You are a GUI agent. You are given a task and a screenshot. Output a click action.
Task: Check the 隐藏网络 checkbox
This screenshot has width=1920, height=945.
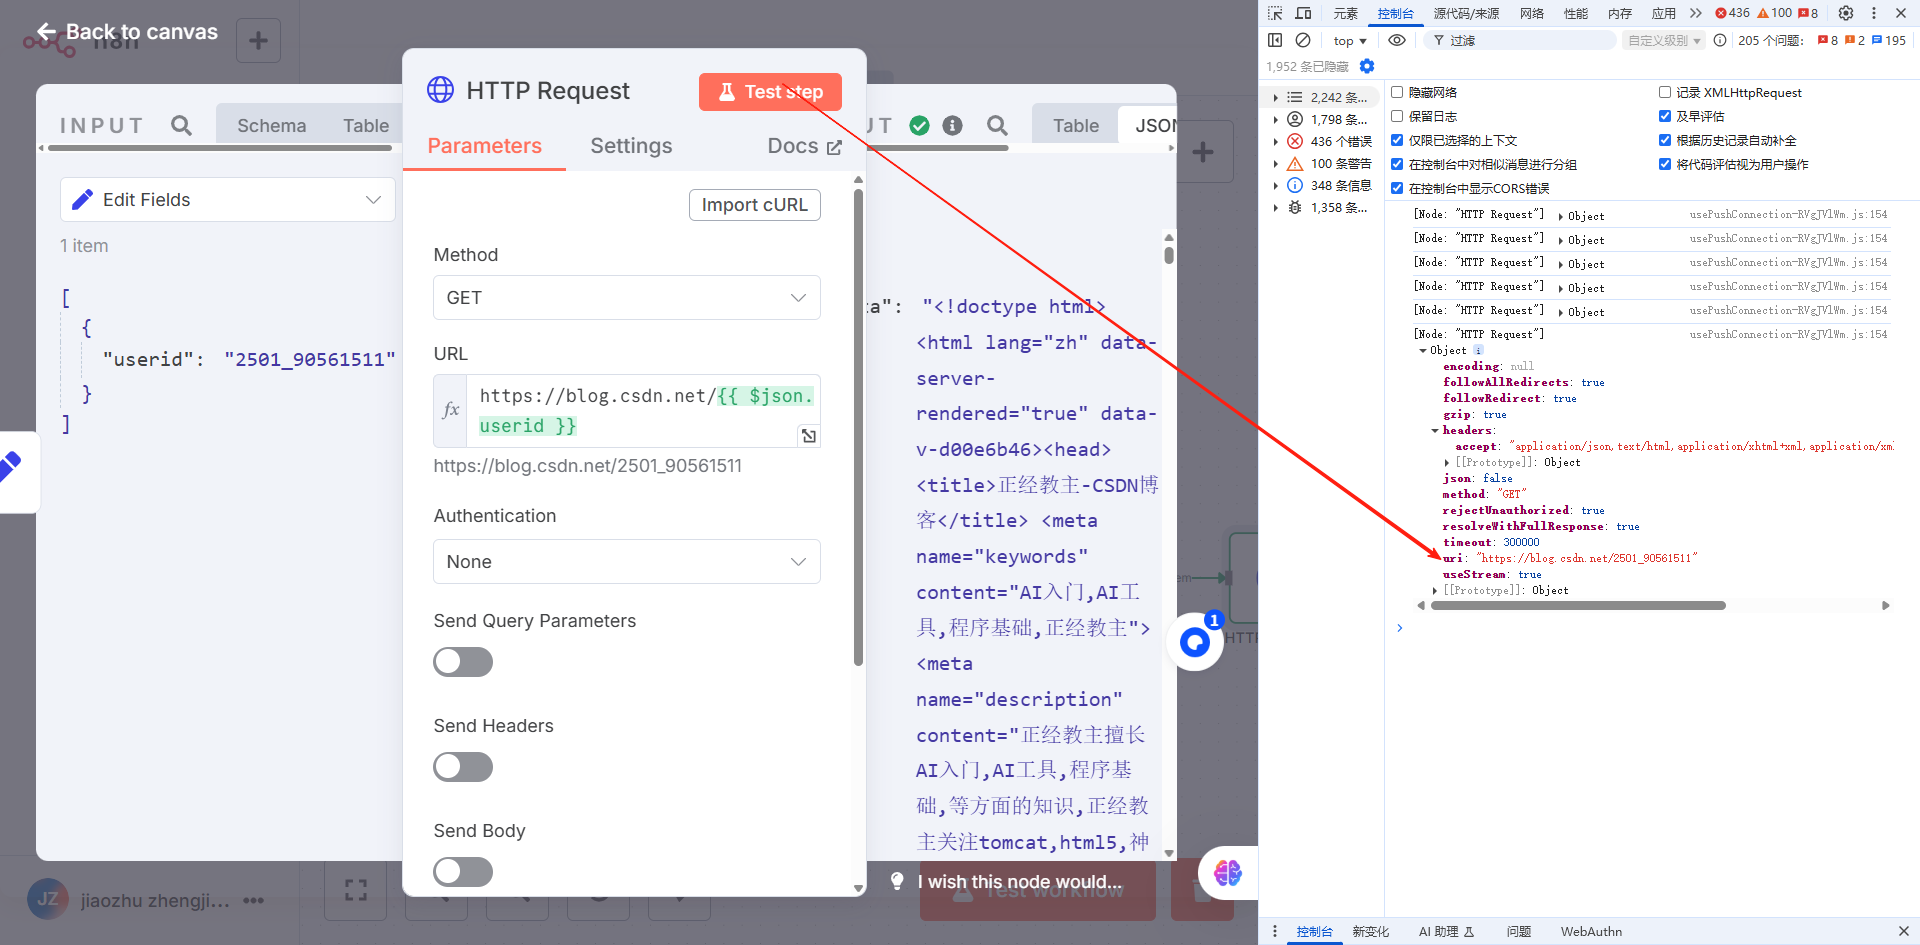(x=1397, y=92)
